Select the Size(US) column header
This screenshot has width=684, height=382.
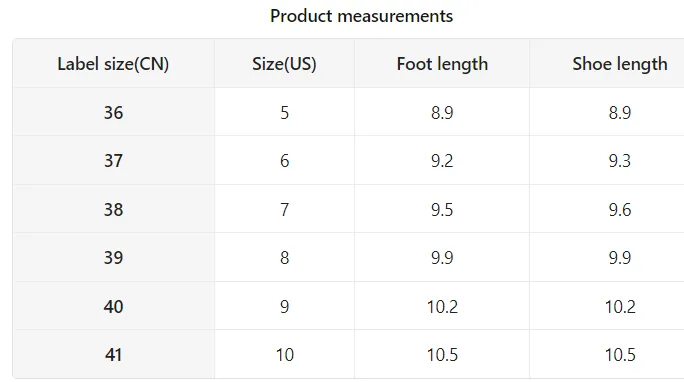(284, 64)
